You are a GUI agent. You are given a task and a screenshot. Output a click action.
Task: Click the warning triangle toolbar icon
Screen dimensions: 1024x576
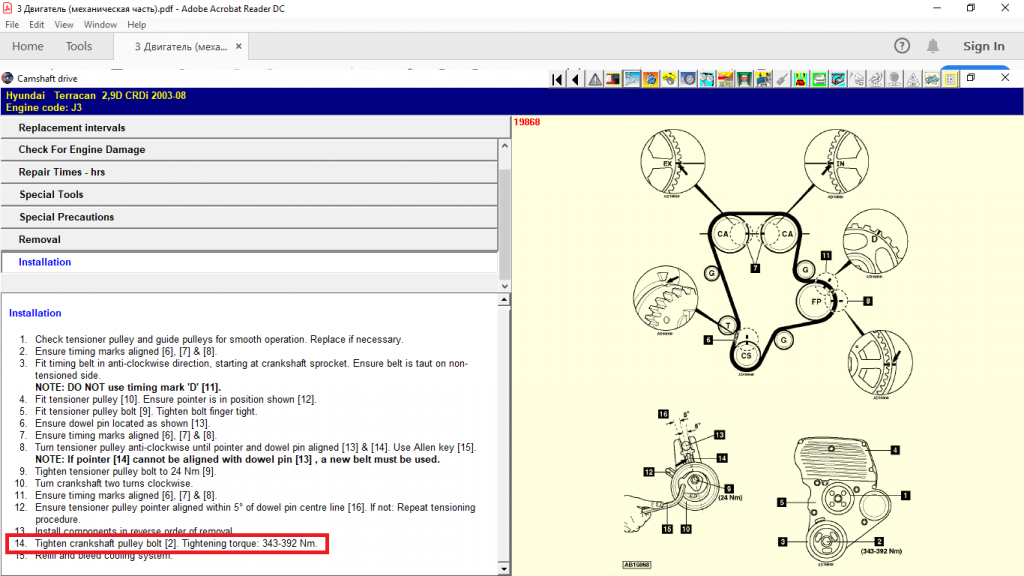point(595,78)
